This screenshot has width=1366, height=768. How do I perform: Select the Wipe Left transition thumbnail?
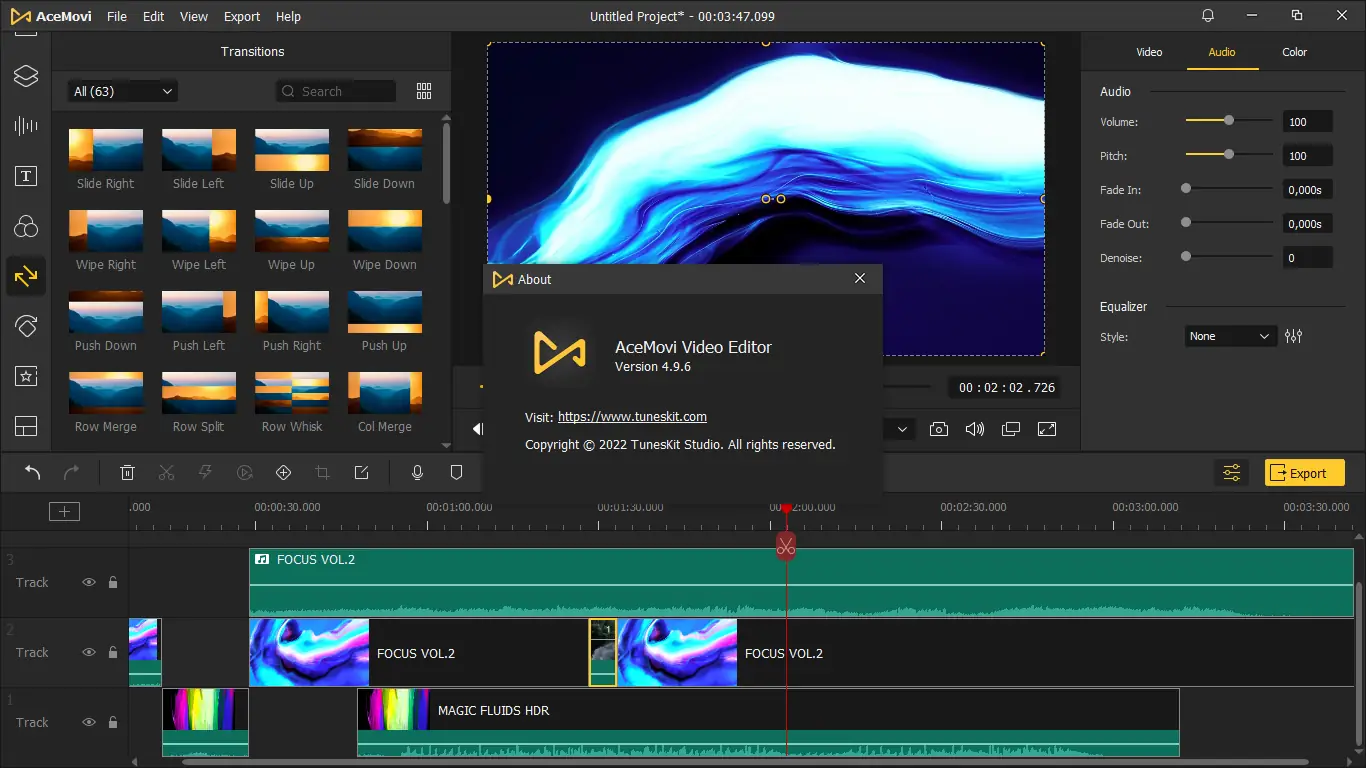[199, 232]
